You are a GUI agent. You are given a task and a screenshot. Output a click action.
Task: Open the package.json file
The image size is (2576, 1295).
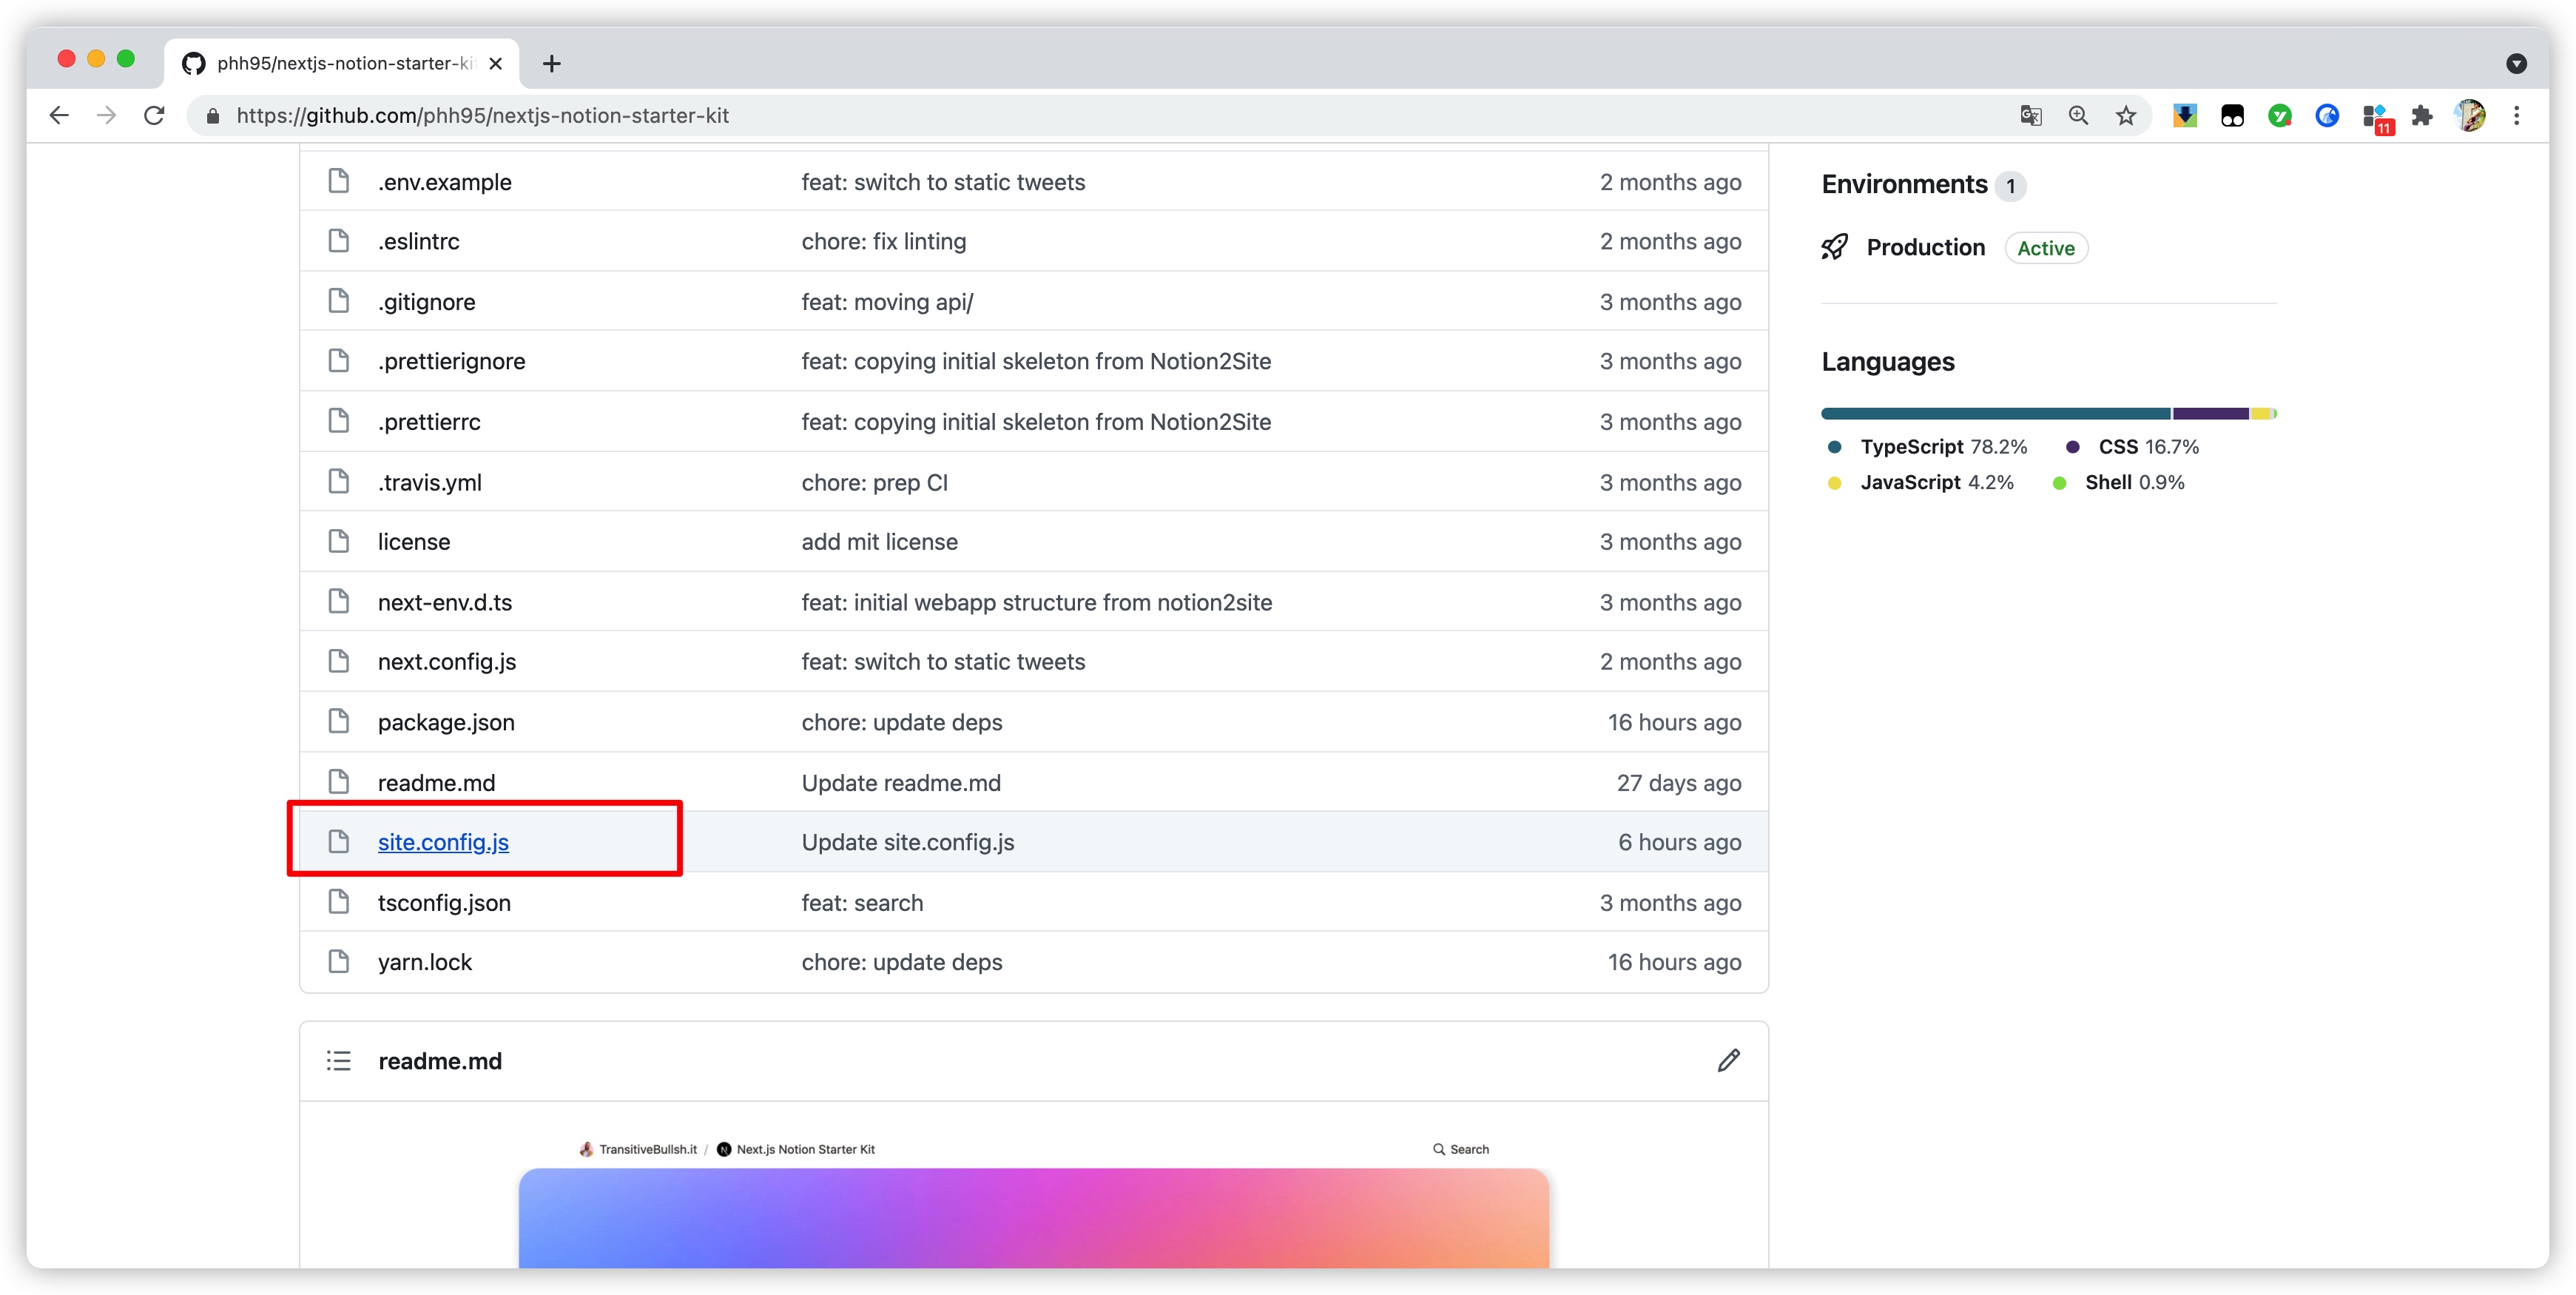(x=446, y=722)
